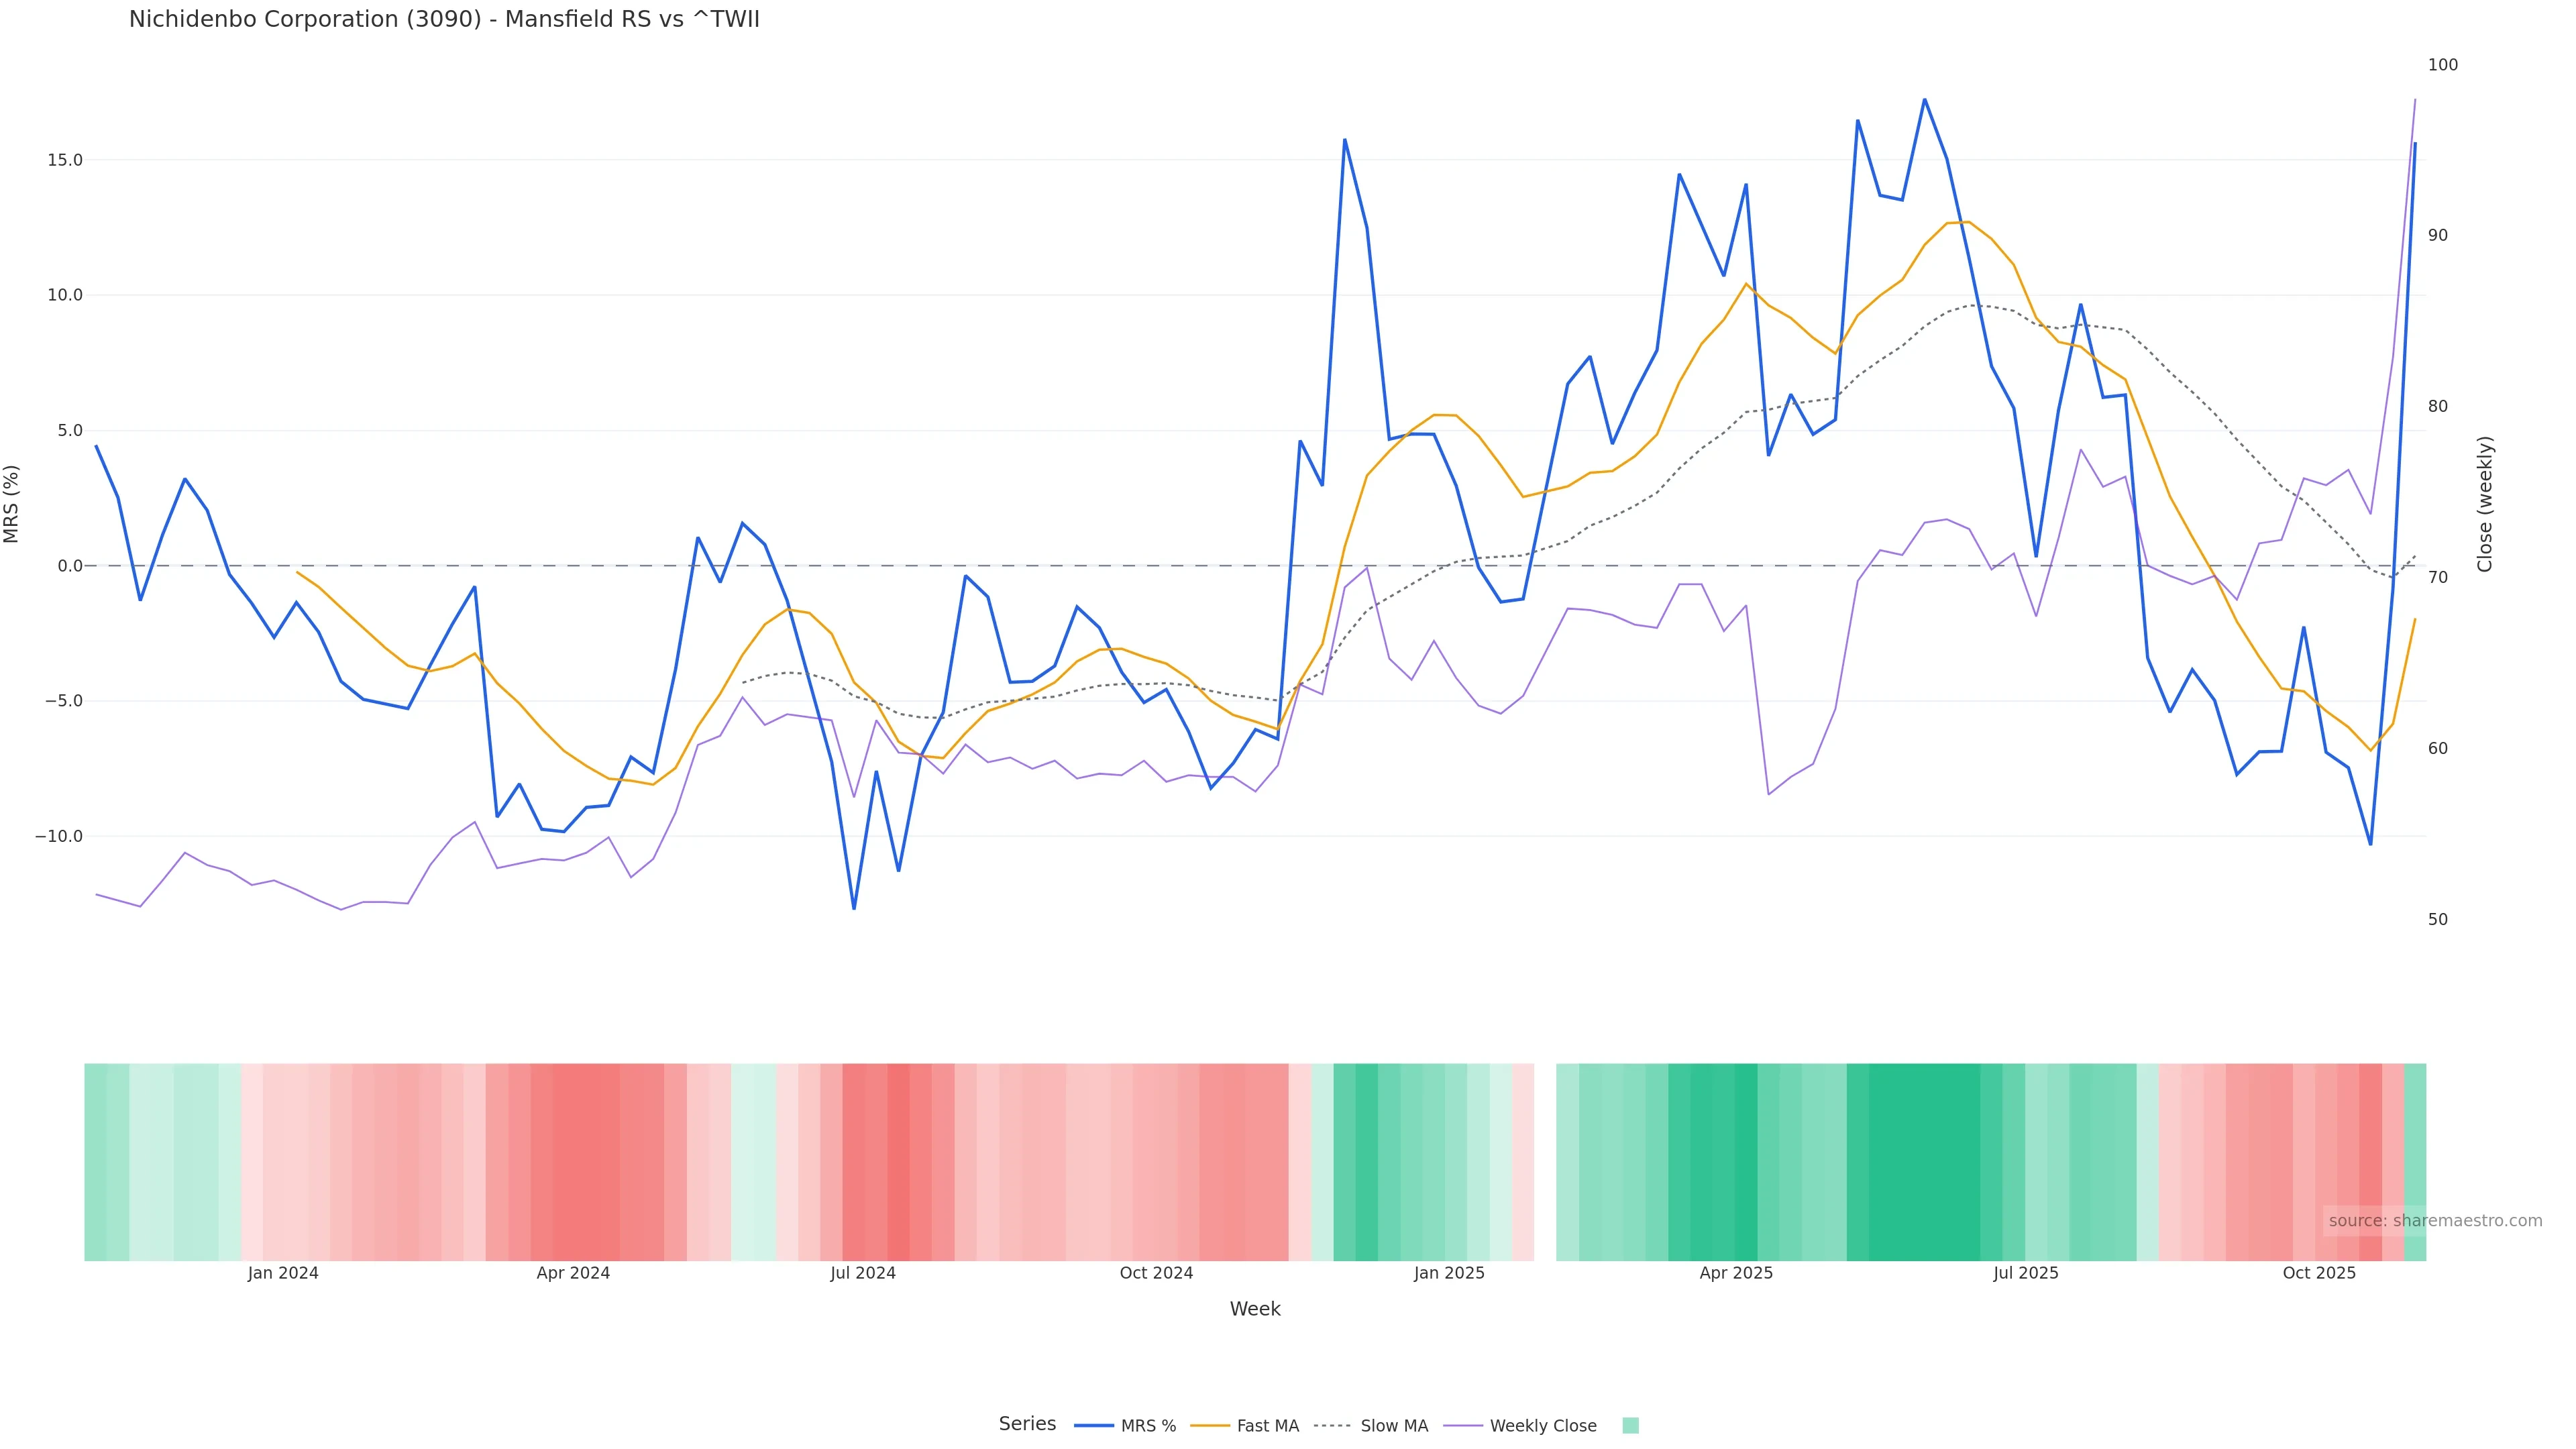2576x1449 pixels.
Task: Click the "MRS (%)" left axis title
Action: (x=12, y=504)
